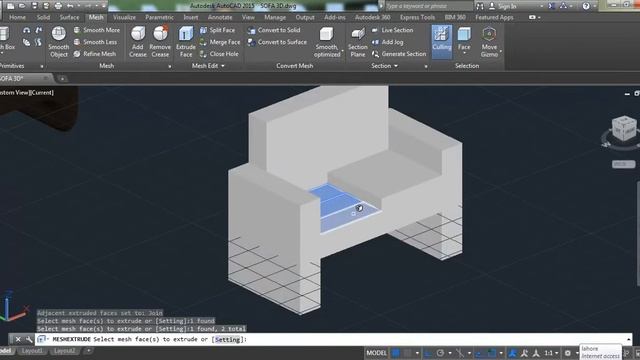Click the Mesh Box primitive tool
This screenshot has width=640, height=360.
click(x=6, y=39)
